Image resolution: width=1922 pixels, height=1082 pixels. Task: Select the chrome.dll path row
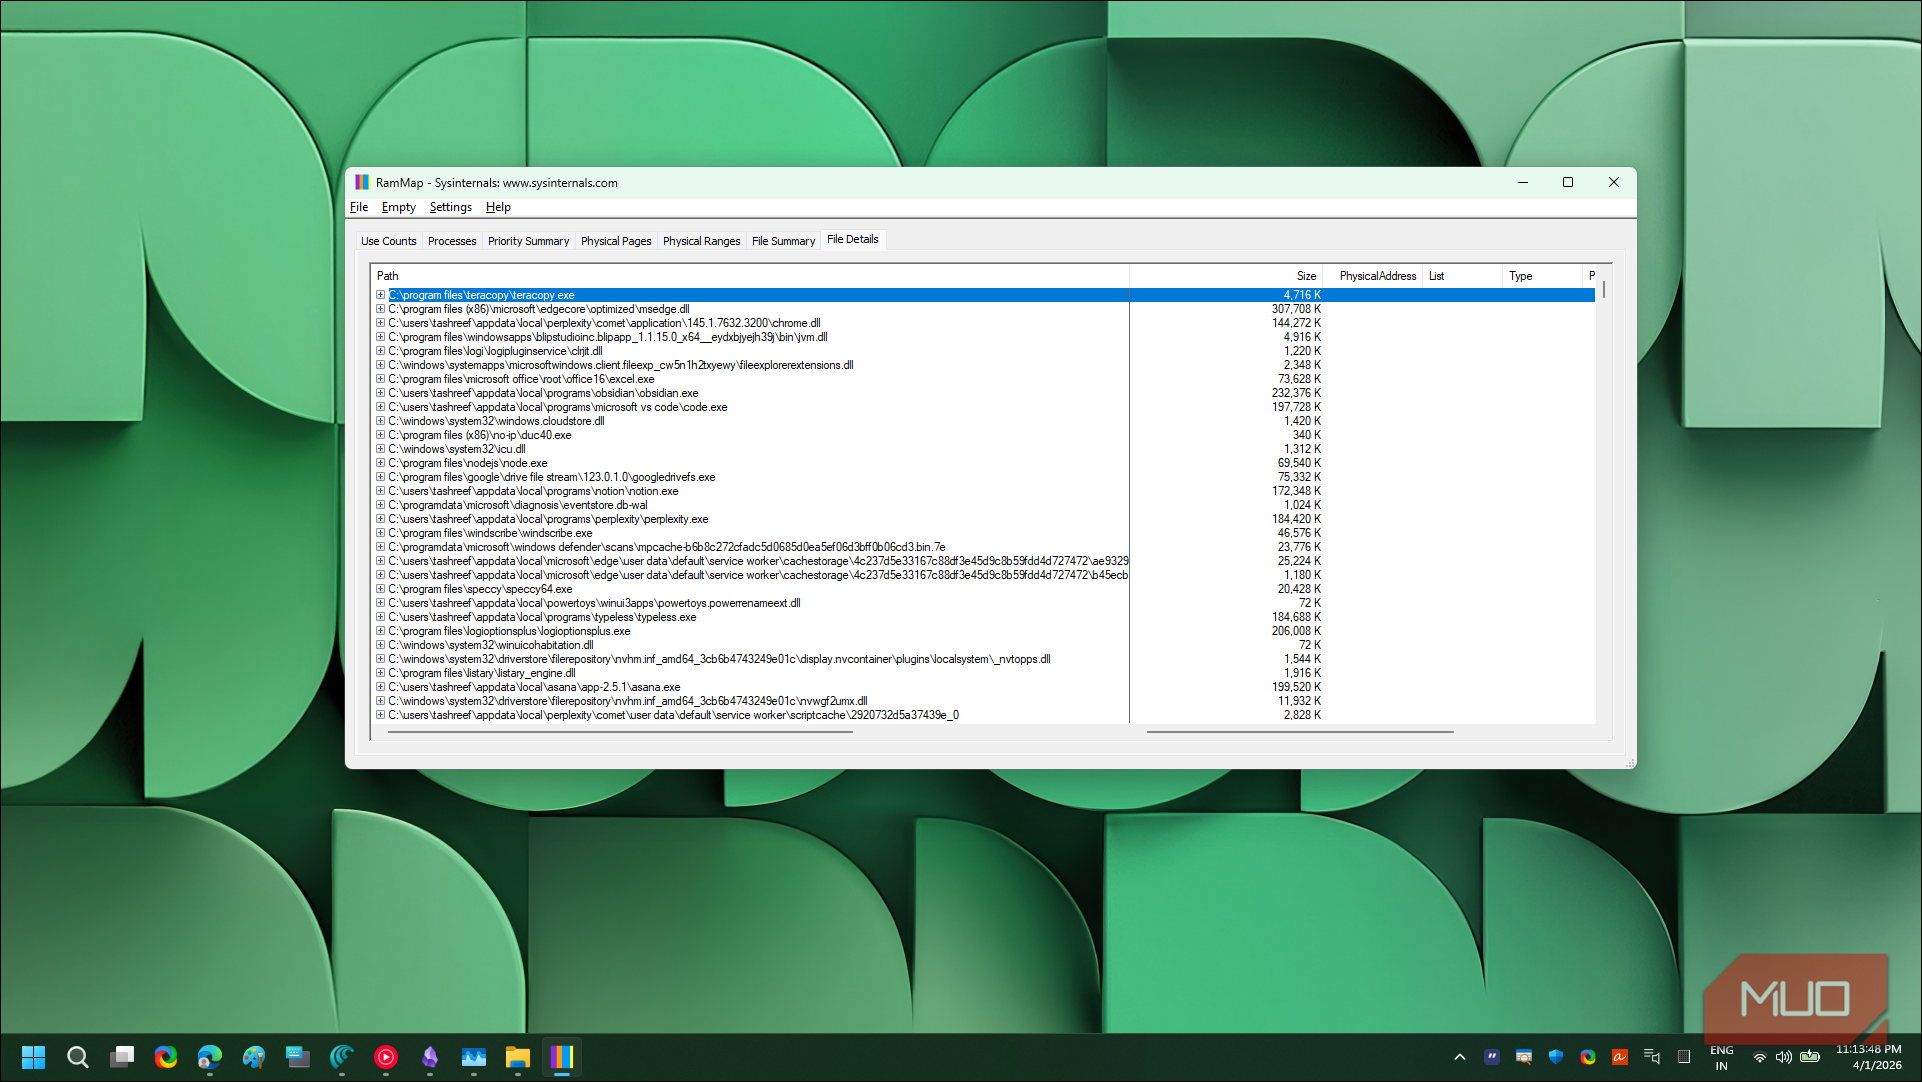[604, 323]
